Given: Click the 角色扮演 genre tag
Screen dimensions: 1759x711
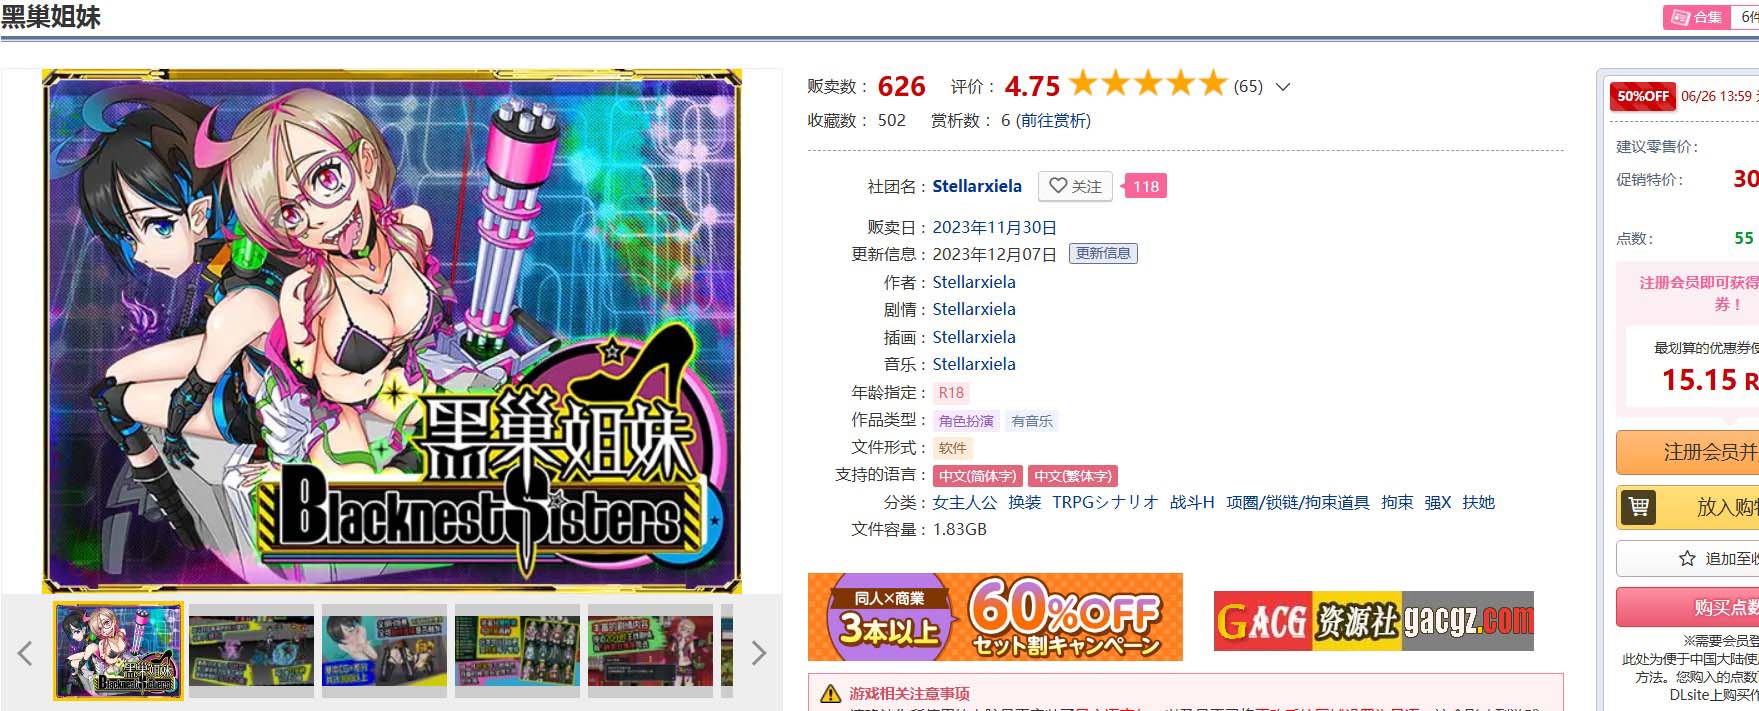Looking at the screenshot, I should (966, 421).
